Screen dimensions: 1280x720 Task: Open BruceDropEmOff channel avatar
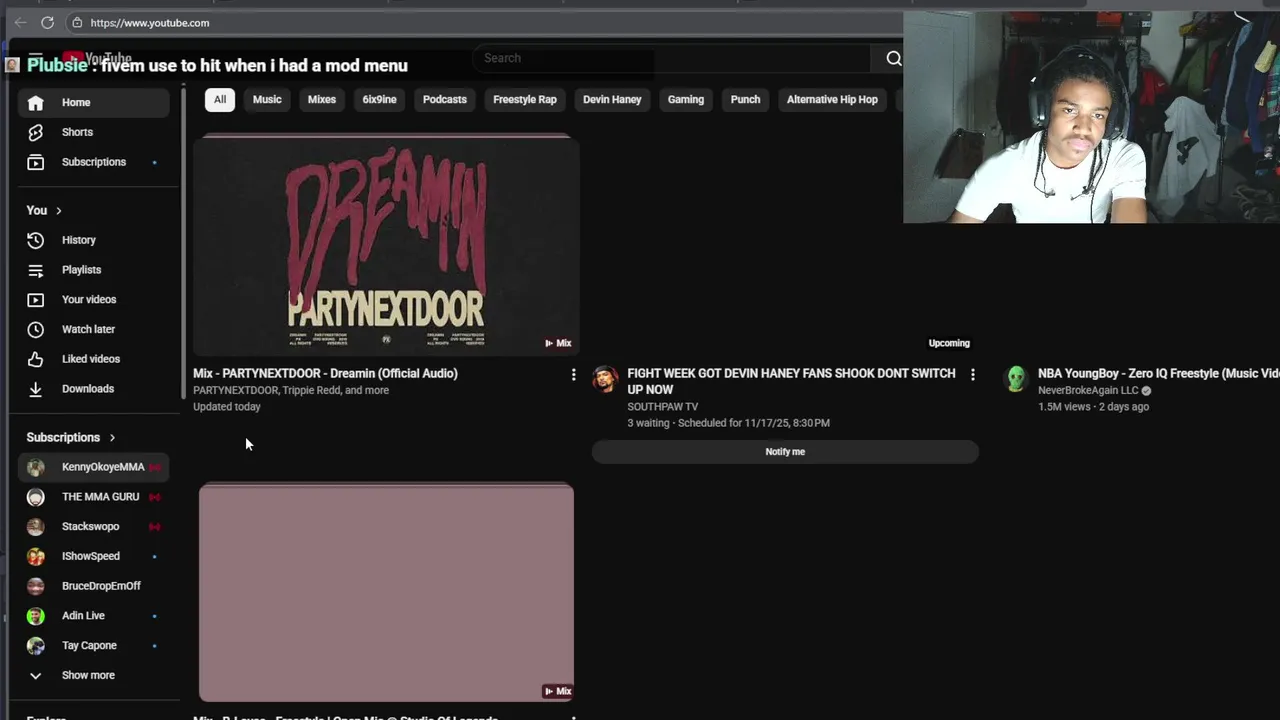pyautogui.click(x=35, y=586)
